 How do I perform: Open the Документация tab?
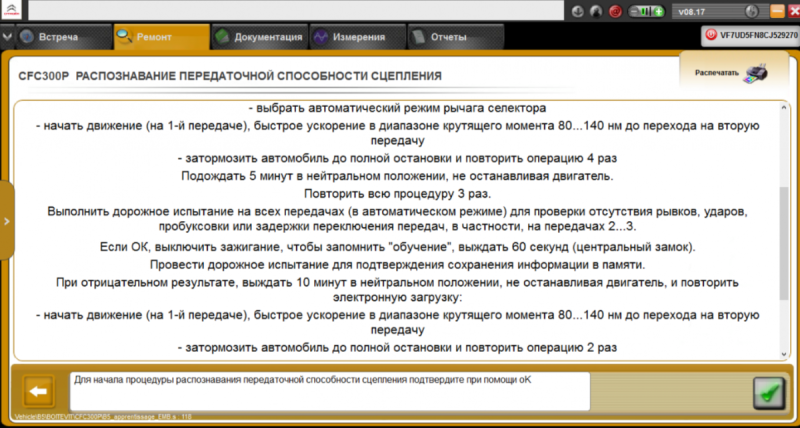point(259,37)
